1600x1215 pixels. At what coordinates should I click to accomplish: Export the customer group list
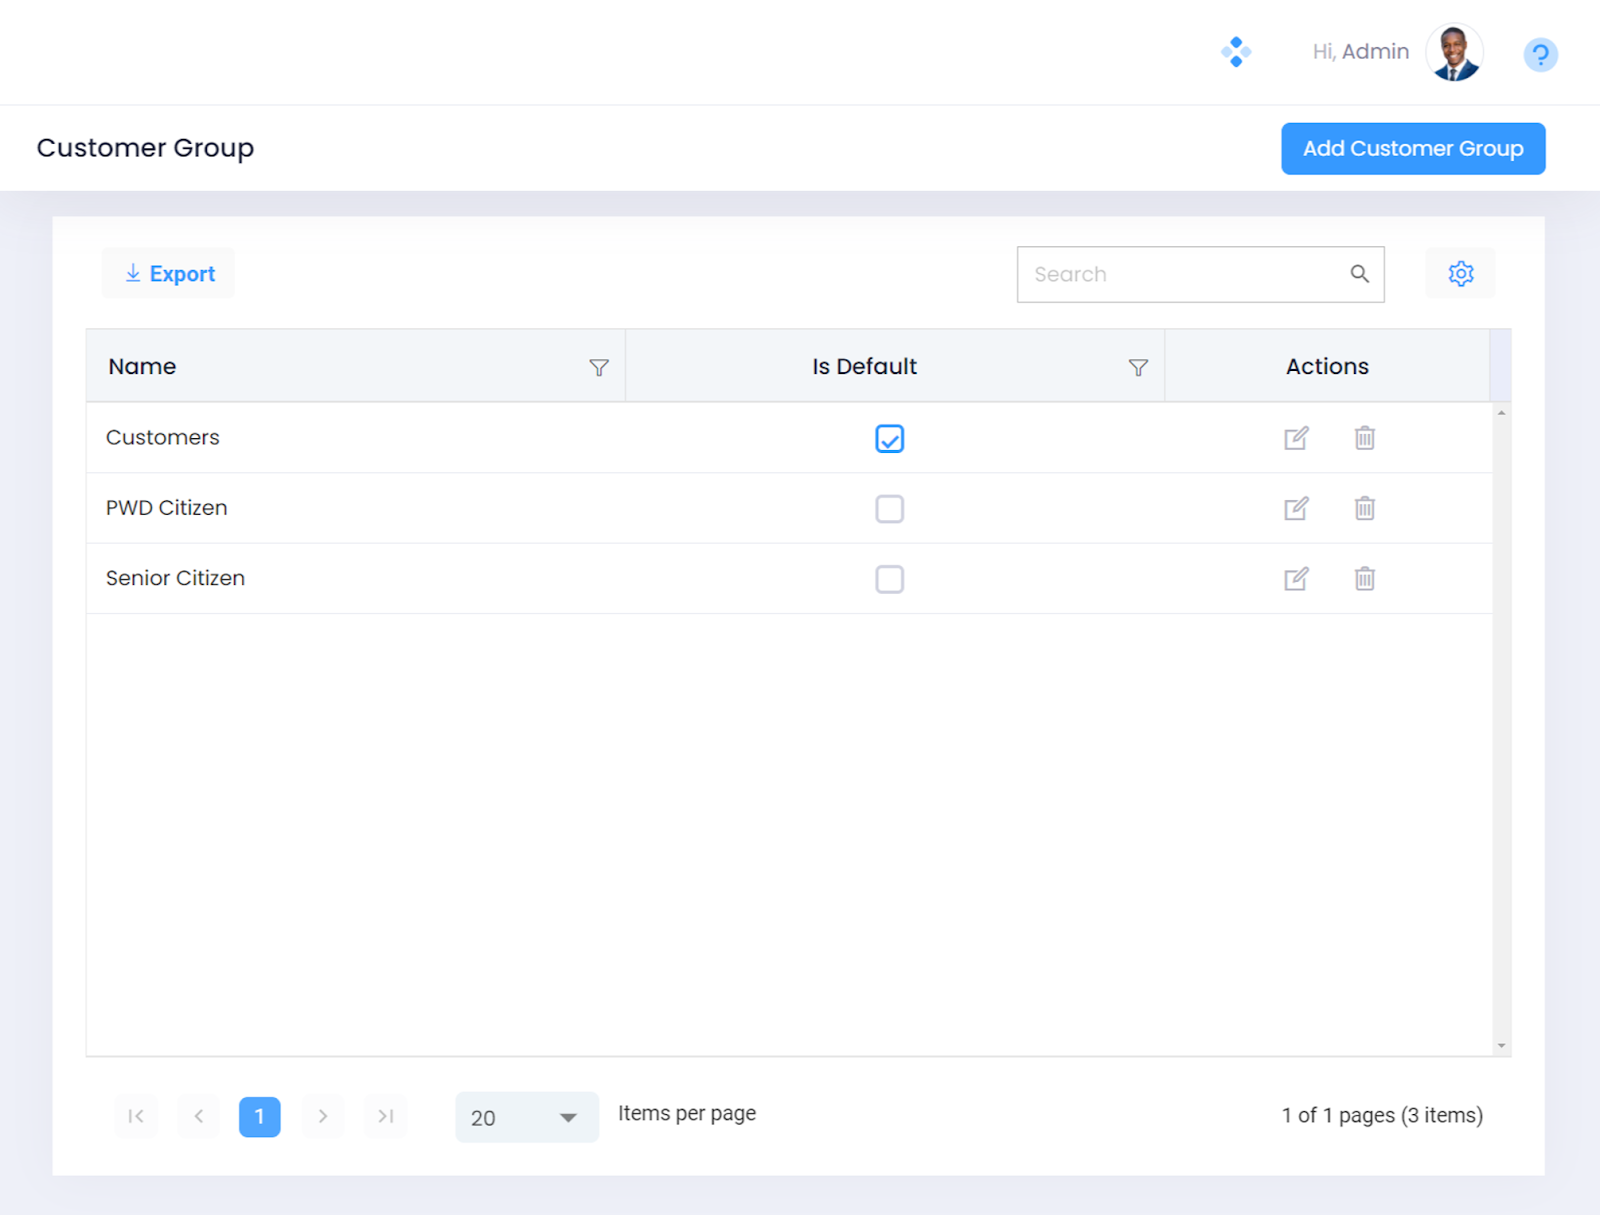click(169, 274)
